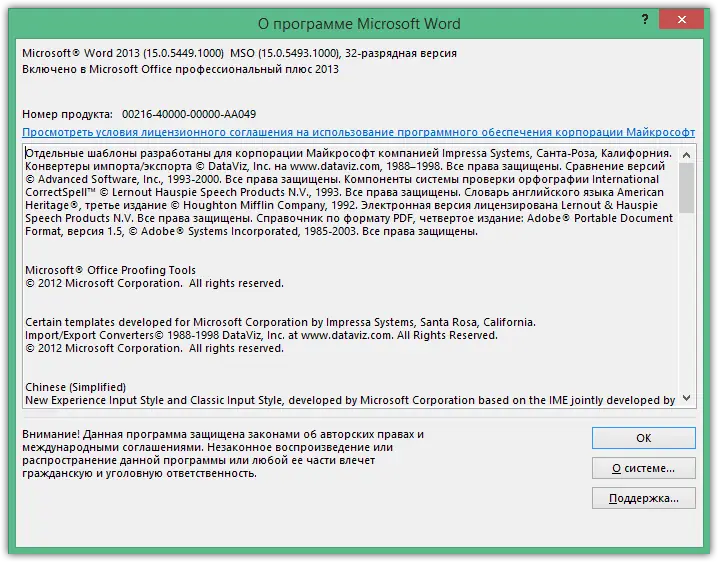This screenshot has width=718, height=562.
Task: Click the question mark help icon
Action: pos(645,19)
